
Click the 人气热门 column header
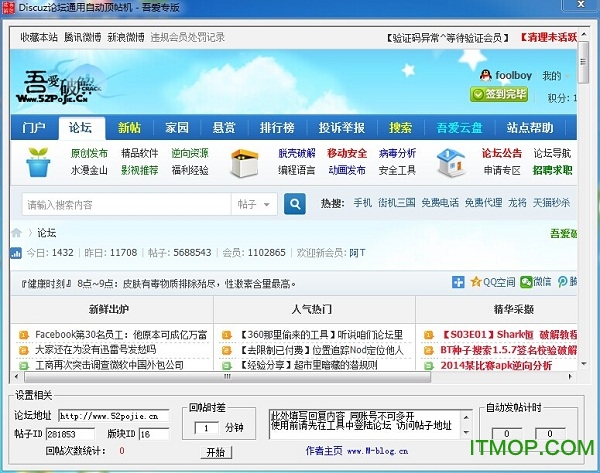311,309
